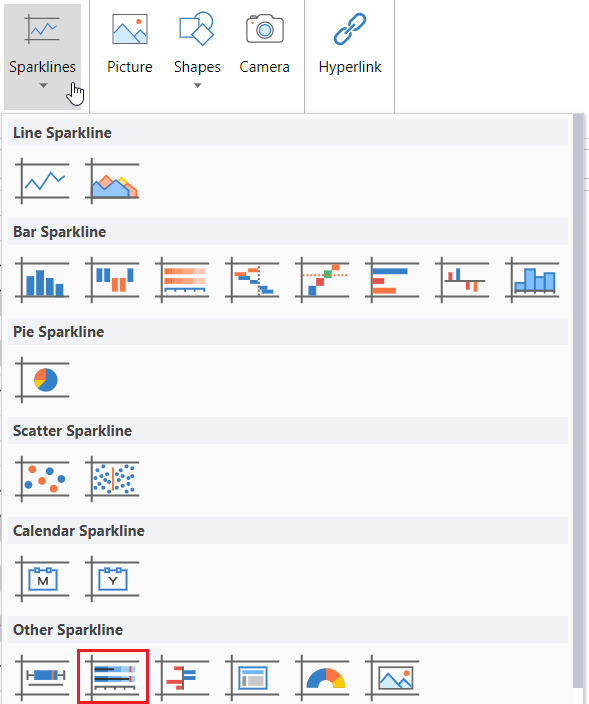
Task: Choose the scatter sparkline with large dots
Action: (42, 479)
